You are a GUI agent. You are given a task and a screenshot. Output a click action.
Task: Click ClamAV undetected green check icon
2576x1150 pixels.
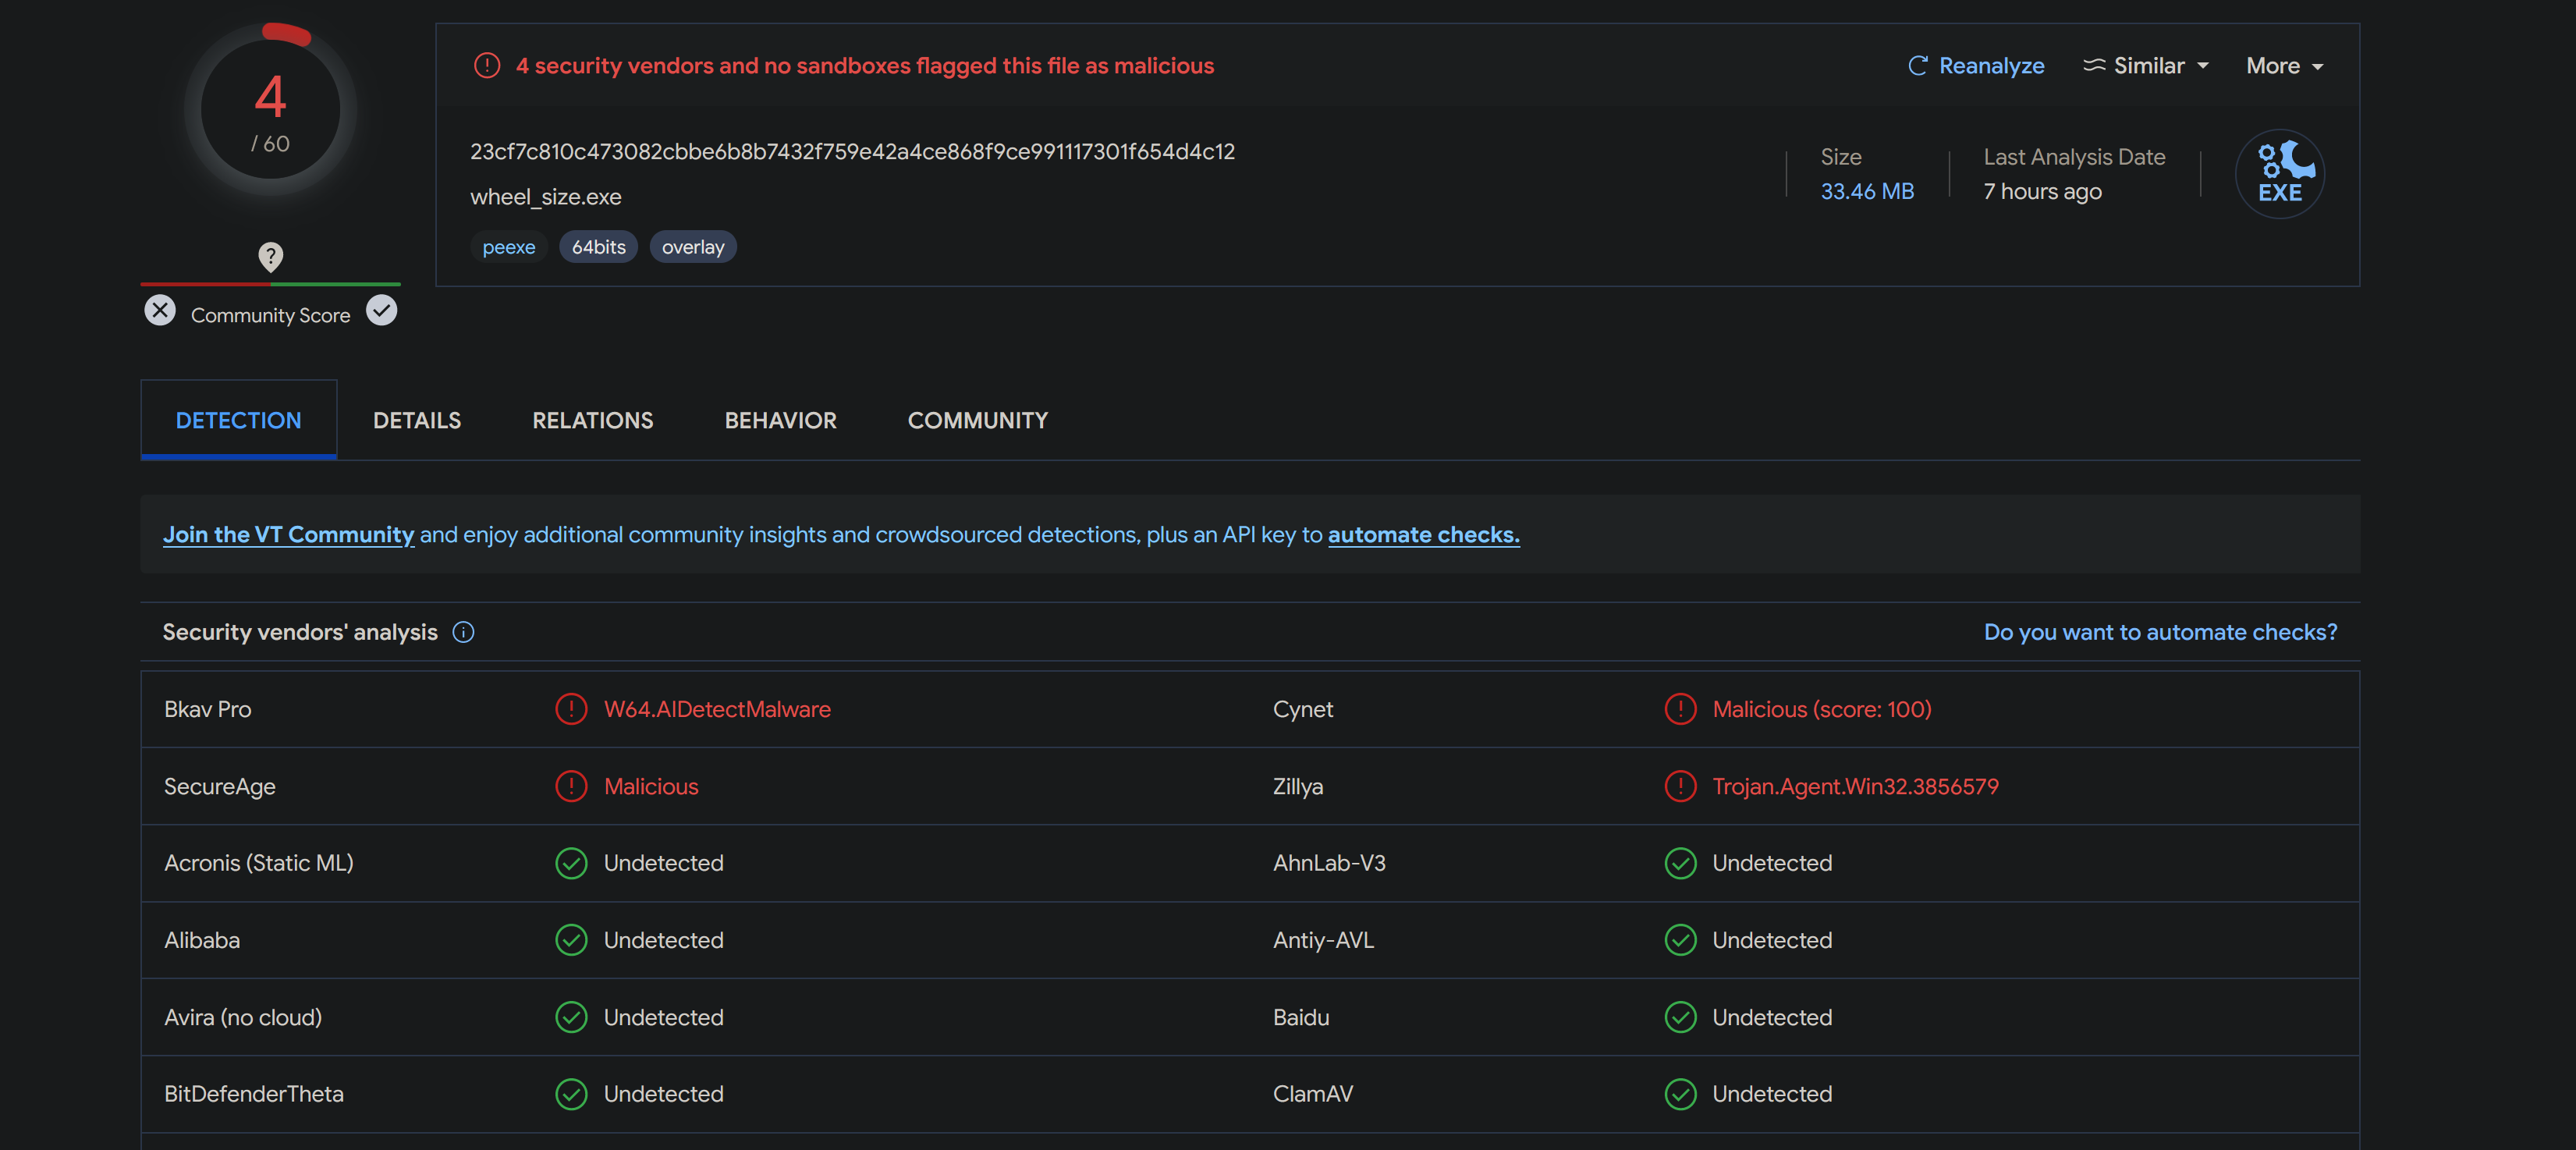(1680, 1094)
